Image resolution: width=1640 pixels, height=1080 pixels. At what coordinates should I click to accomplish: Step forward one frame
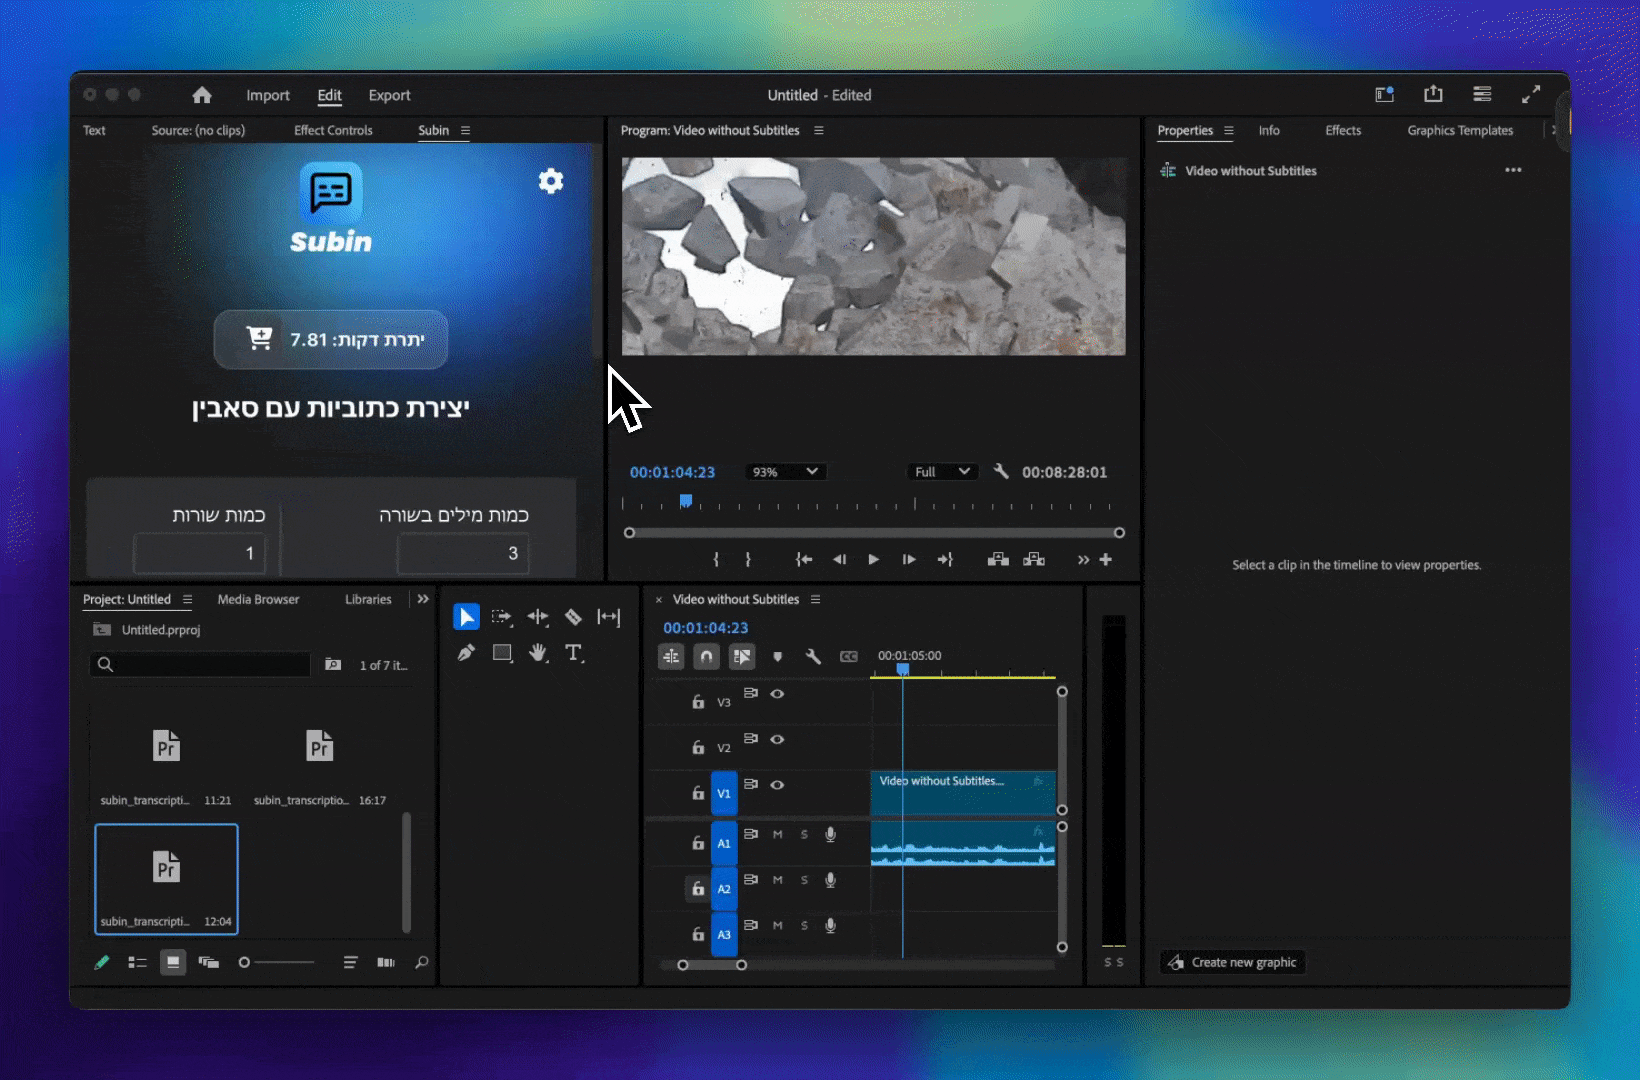point(908,560)
